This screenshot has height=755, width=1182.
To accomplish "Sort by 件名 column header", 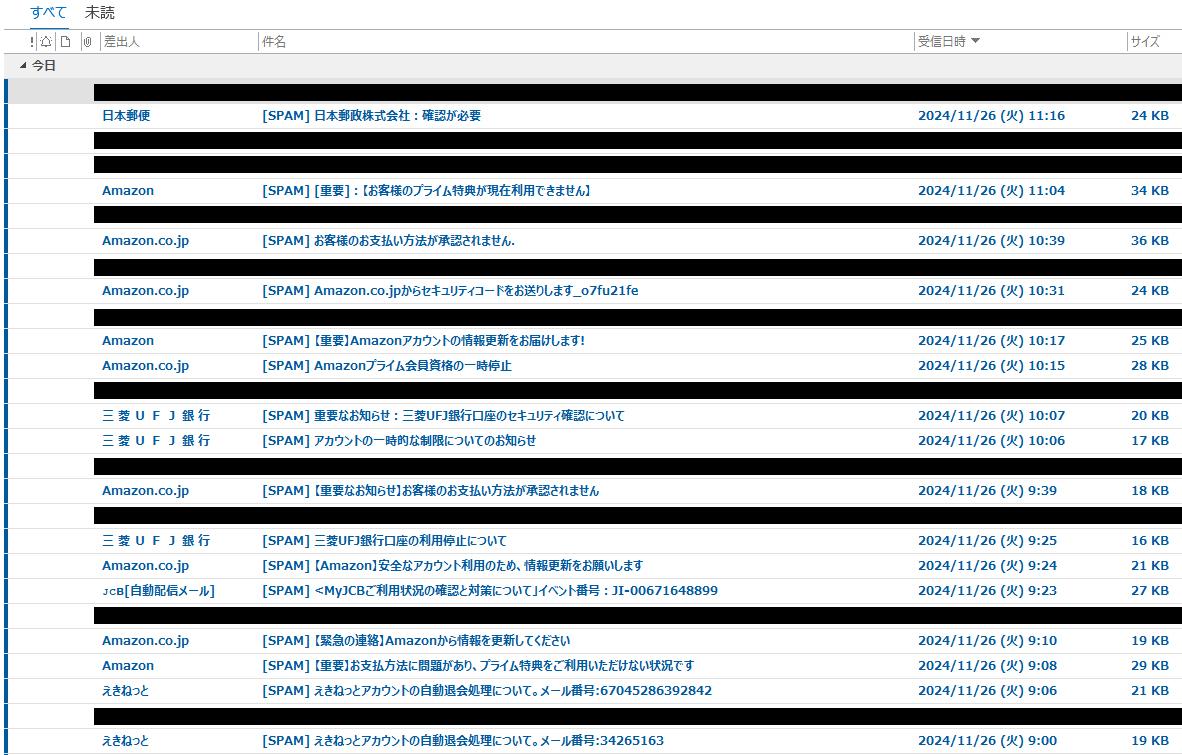I will tap(274, 41).
